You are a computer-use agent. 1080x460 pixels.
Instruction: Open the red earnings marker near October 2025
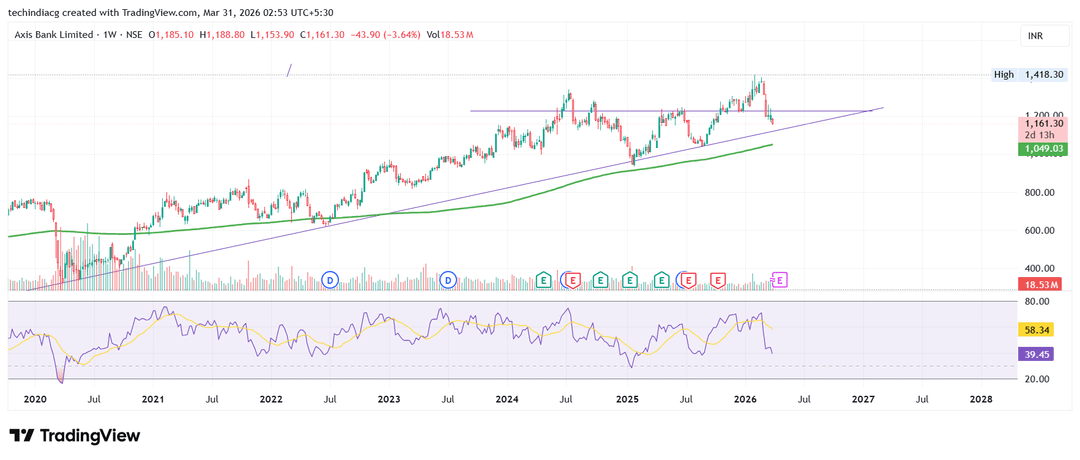(x=718, y=280)
